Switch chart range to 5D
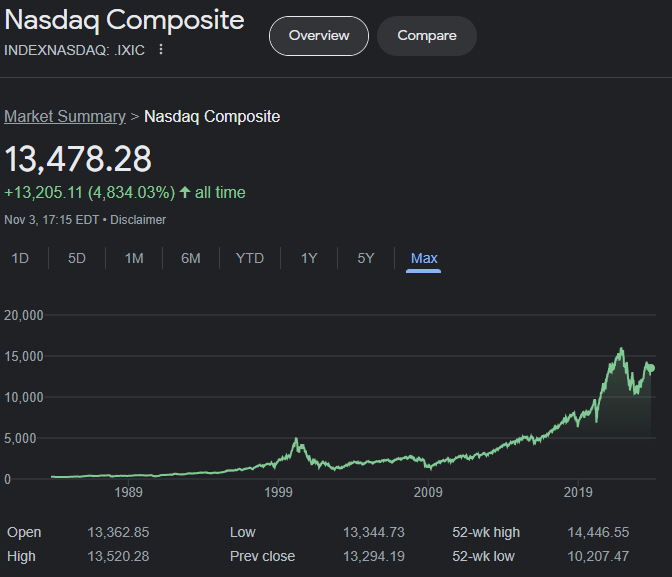 point(77,258)
